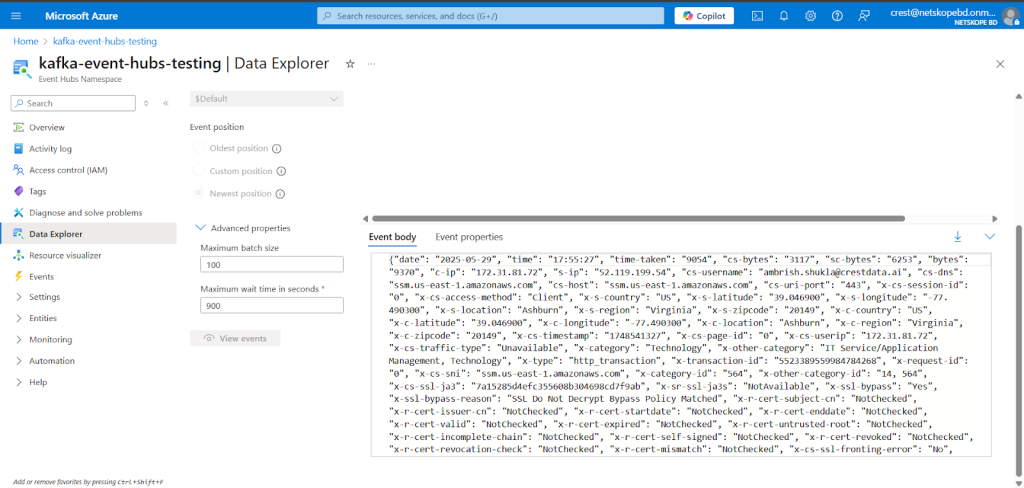Image resolution: width=1024 pixels, height=488 pixels.
Task: Open the Azure portal hamburger menu
Action: coord(16,16)
